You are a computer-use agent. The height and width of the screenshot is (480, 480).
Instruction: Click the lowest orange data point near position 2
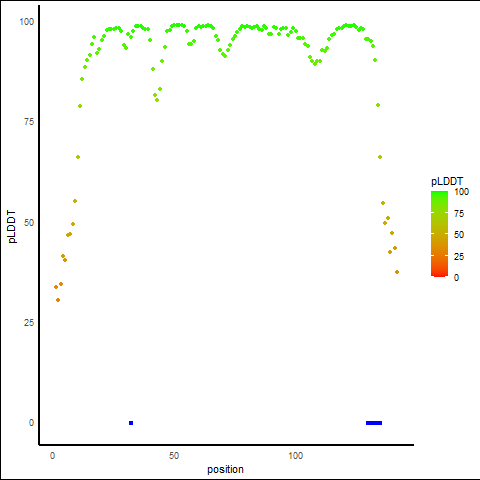tap(58, 300)
